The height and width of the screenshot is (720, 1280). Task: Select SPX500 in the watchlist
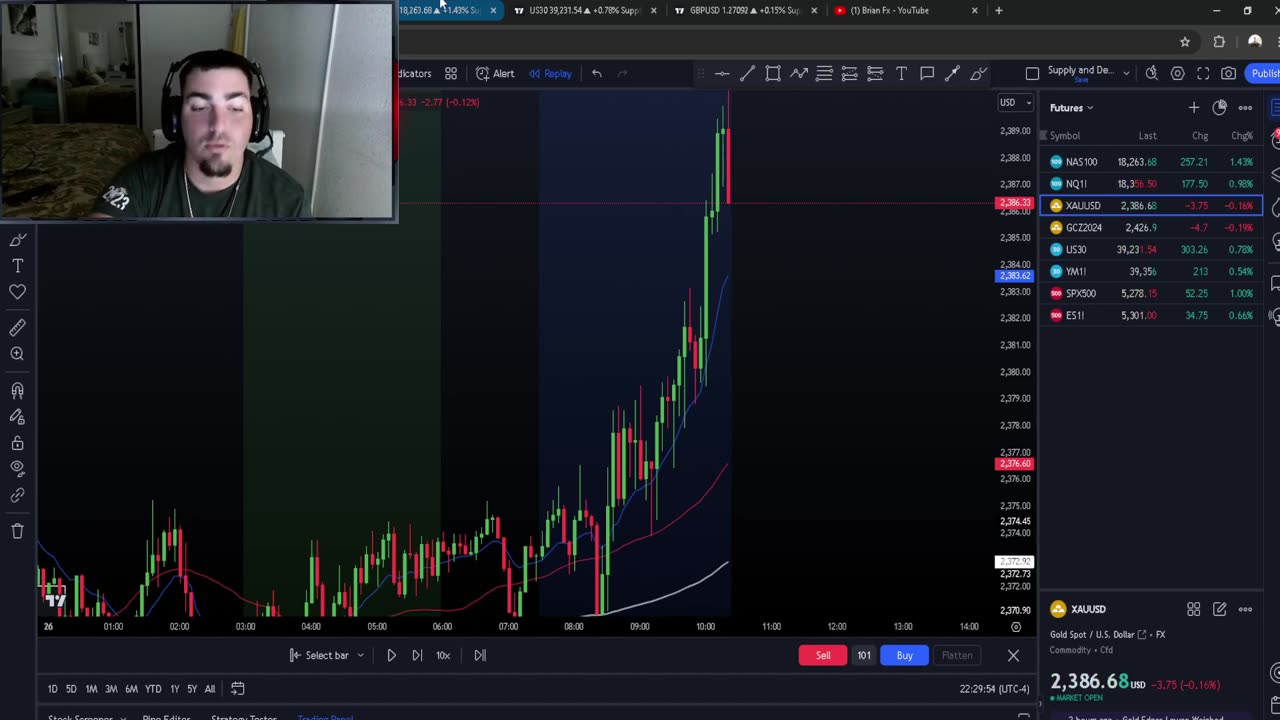click(x=1151, y=294)
